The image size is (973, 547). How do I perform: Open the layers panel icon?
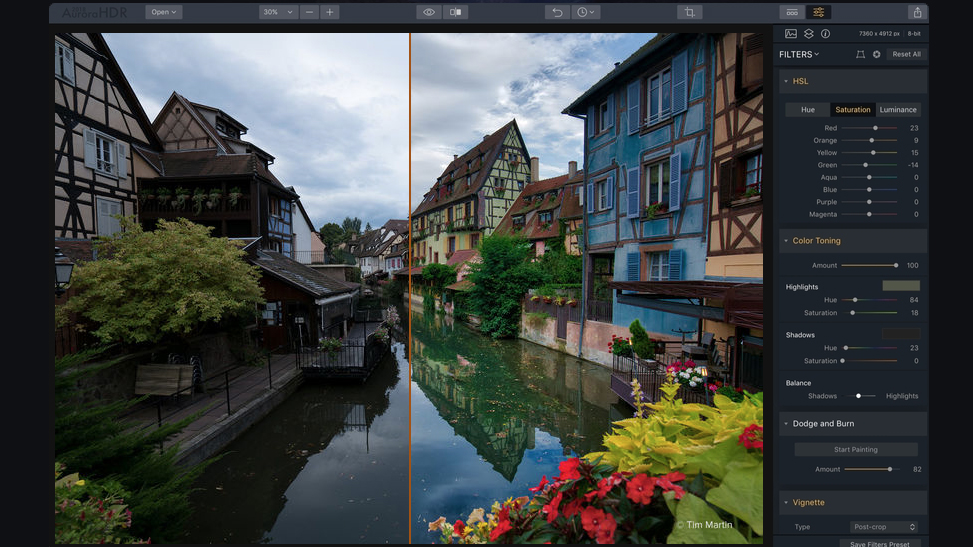808,34
